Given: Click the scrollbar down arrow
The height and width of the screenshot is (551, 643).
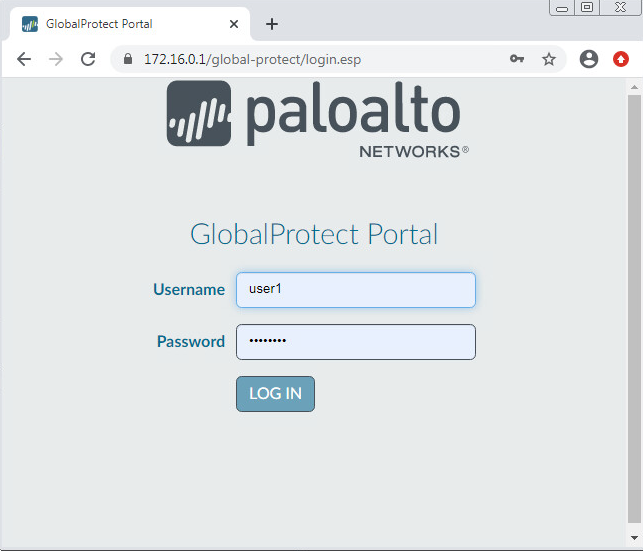Looking at the screenshot, I should click(x=634, y=537).
